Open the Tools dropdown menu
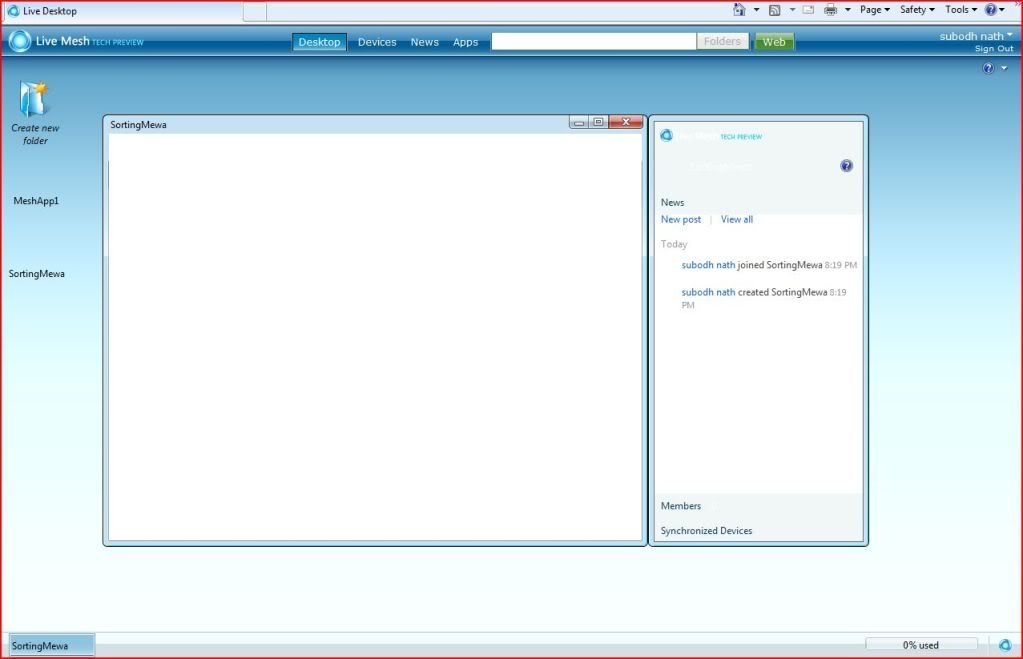 pyautogui.click(x=961, y=10)
